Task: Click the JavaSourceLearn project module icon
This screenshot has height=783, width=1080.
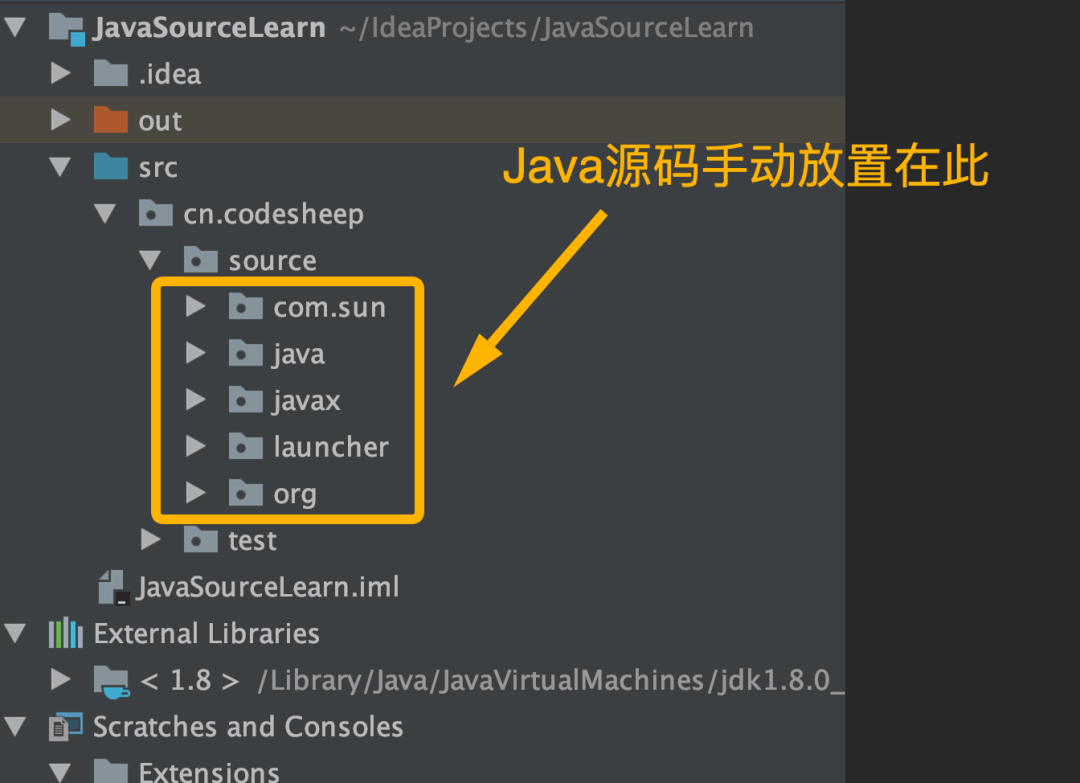Action: [x=67, y=27]
